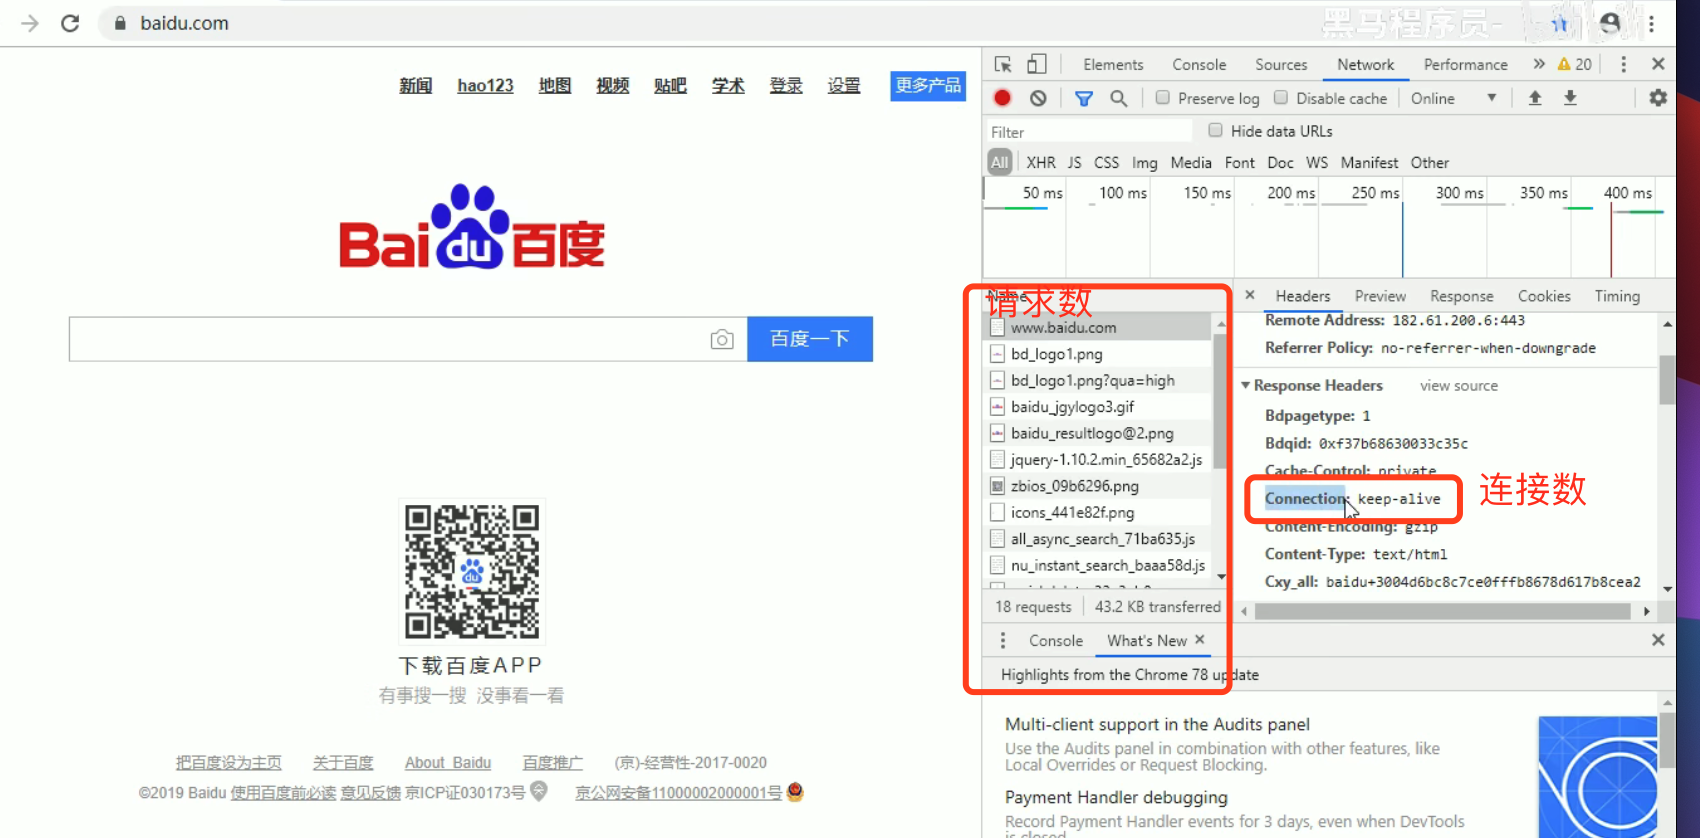The image size is (1700, 838).
Task: Open the network search magnifier
Action: (x=1119, y=98)
